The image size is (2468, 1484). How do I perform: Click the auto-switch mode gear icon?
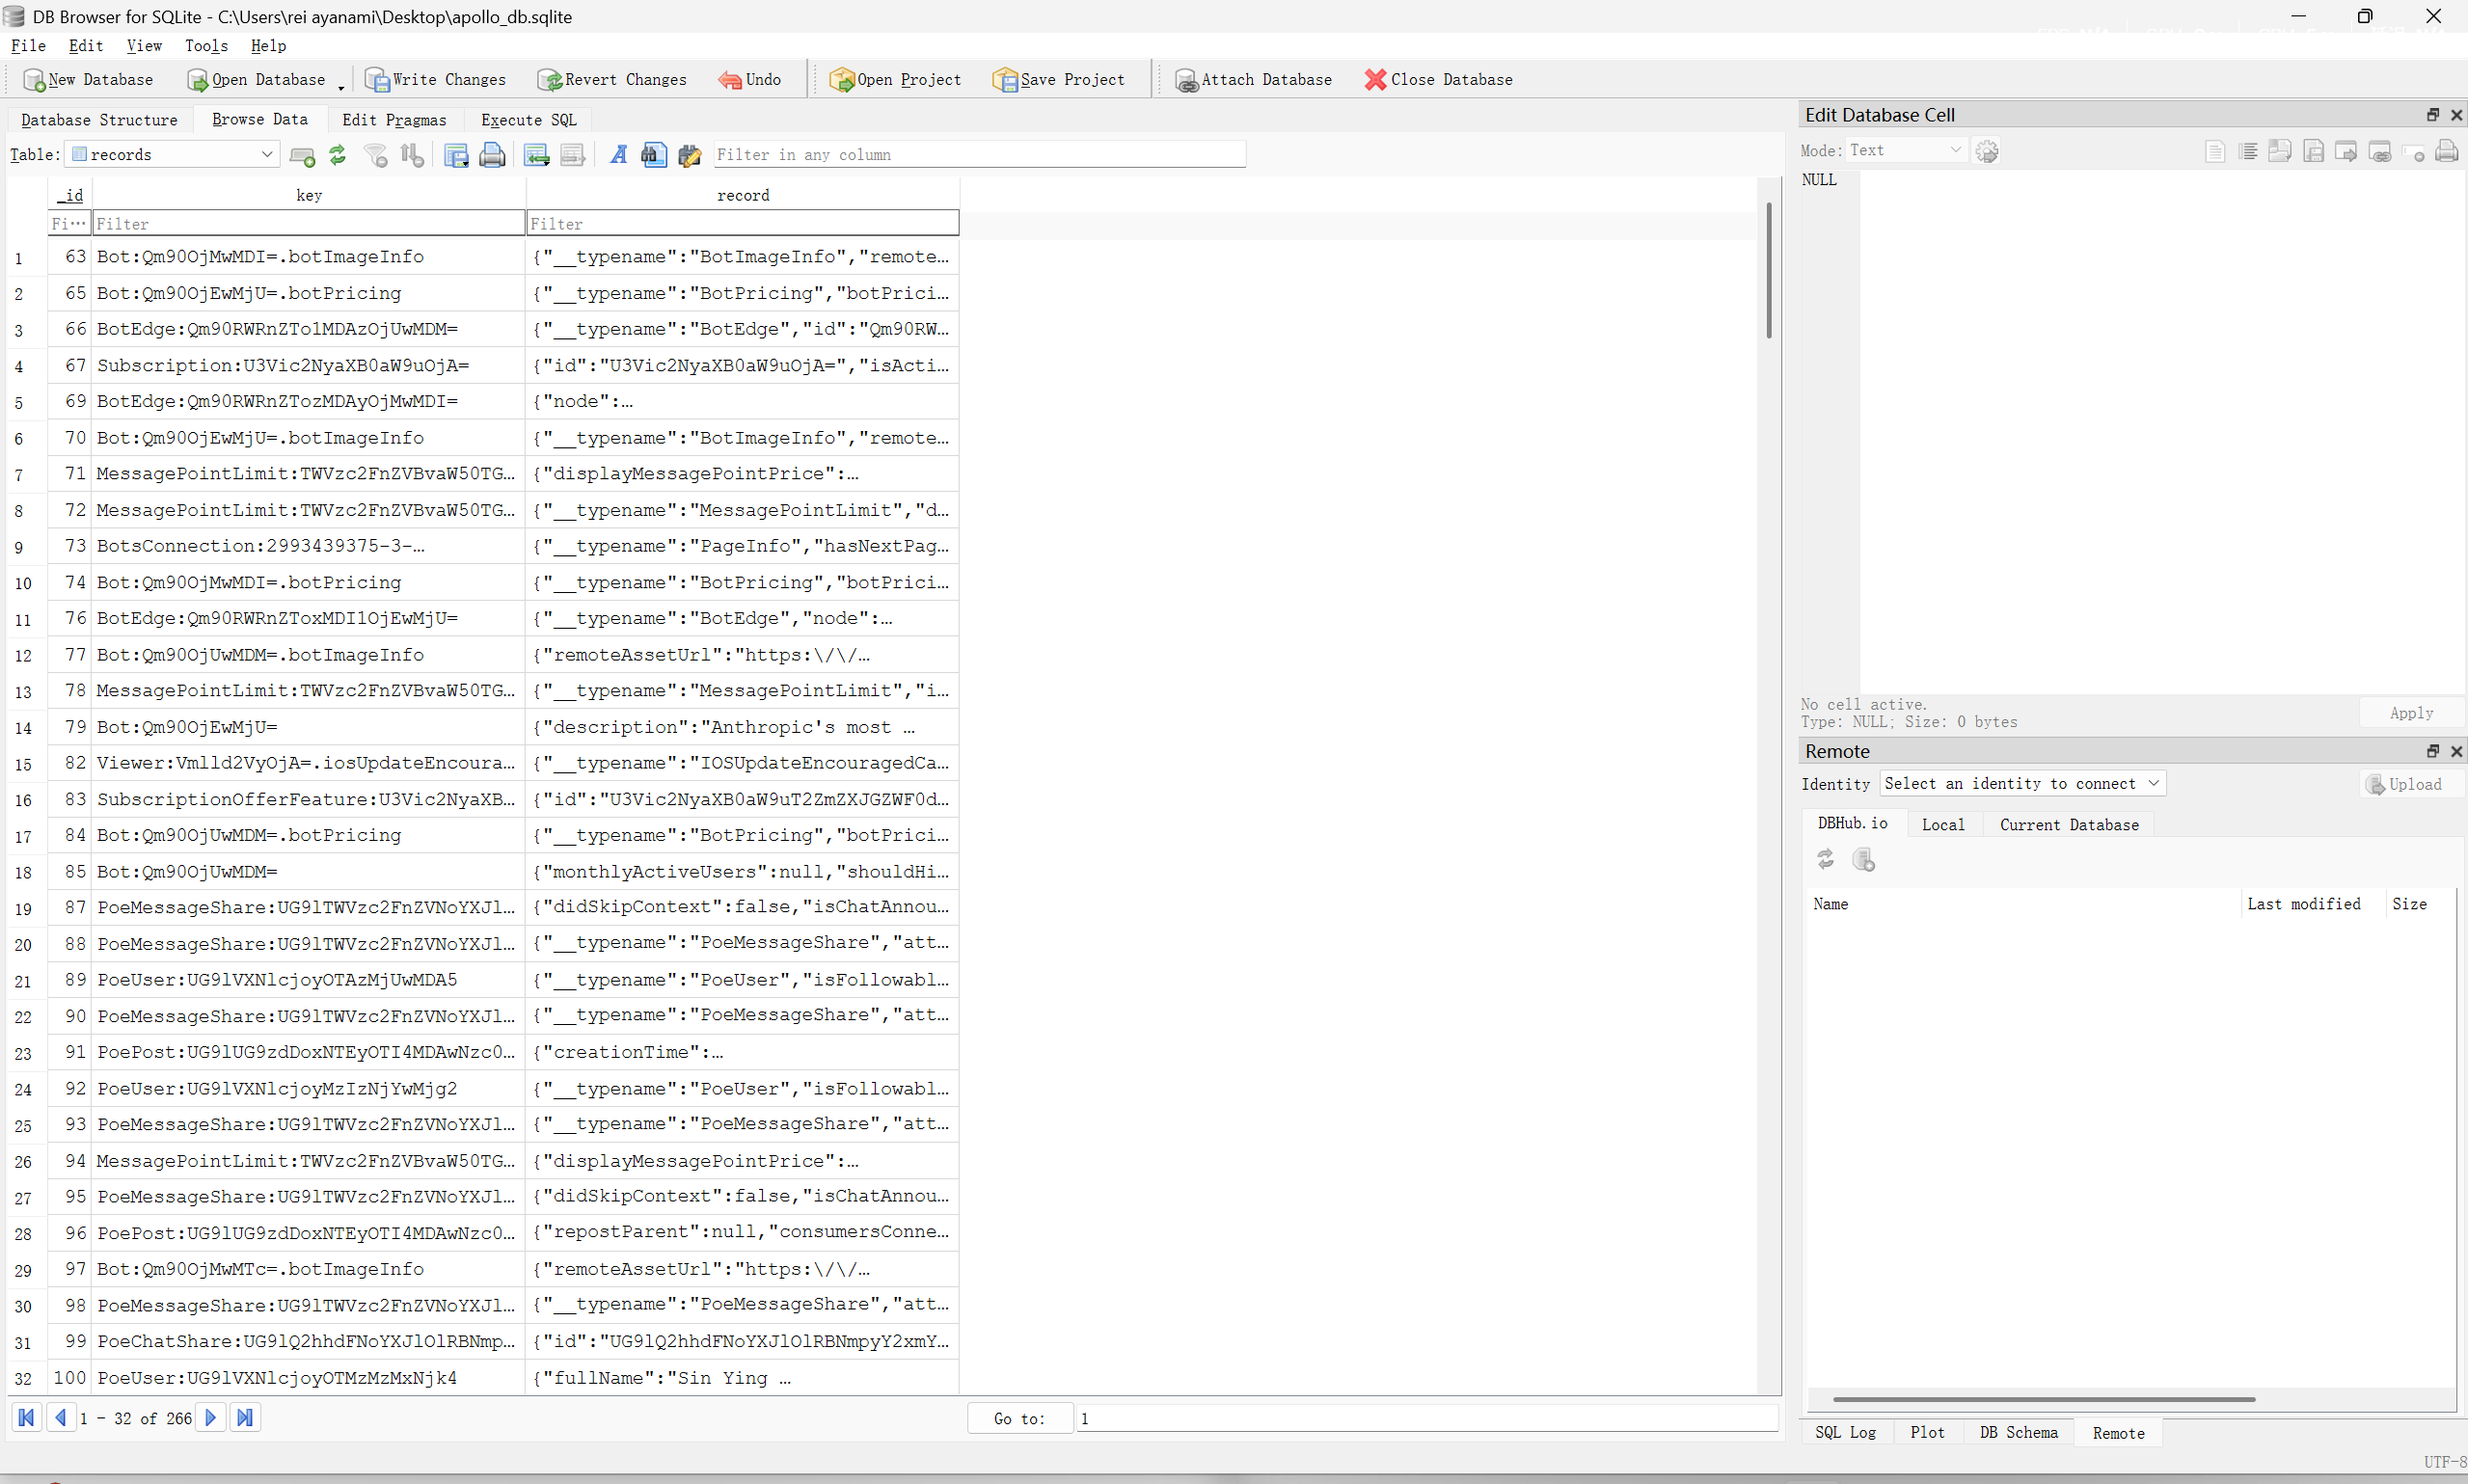[1987, 151]
